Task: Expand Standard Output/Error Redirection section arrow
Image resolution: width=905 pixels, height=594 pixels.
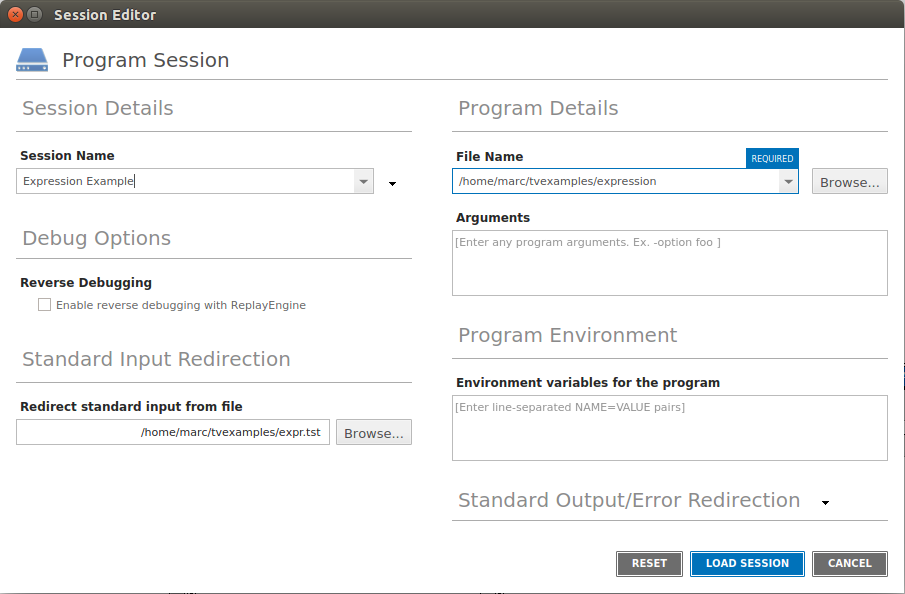Action: [x=825, y=503]
